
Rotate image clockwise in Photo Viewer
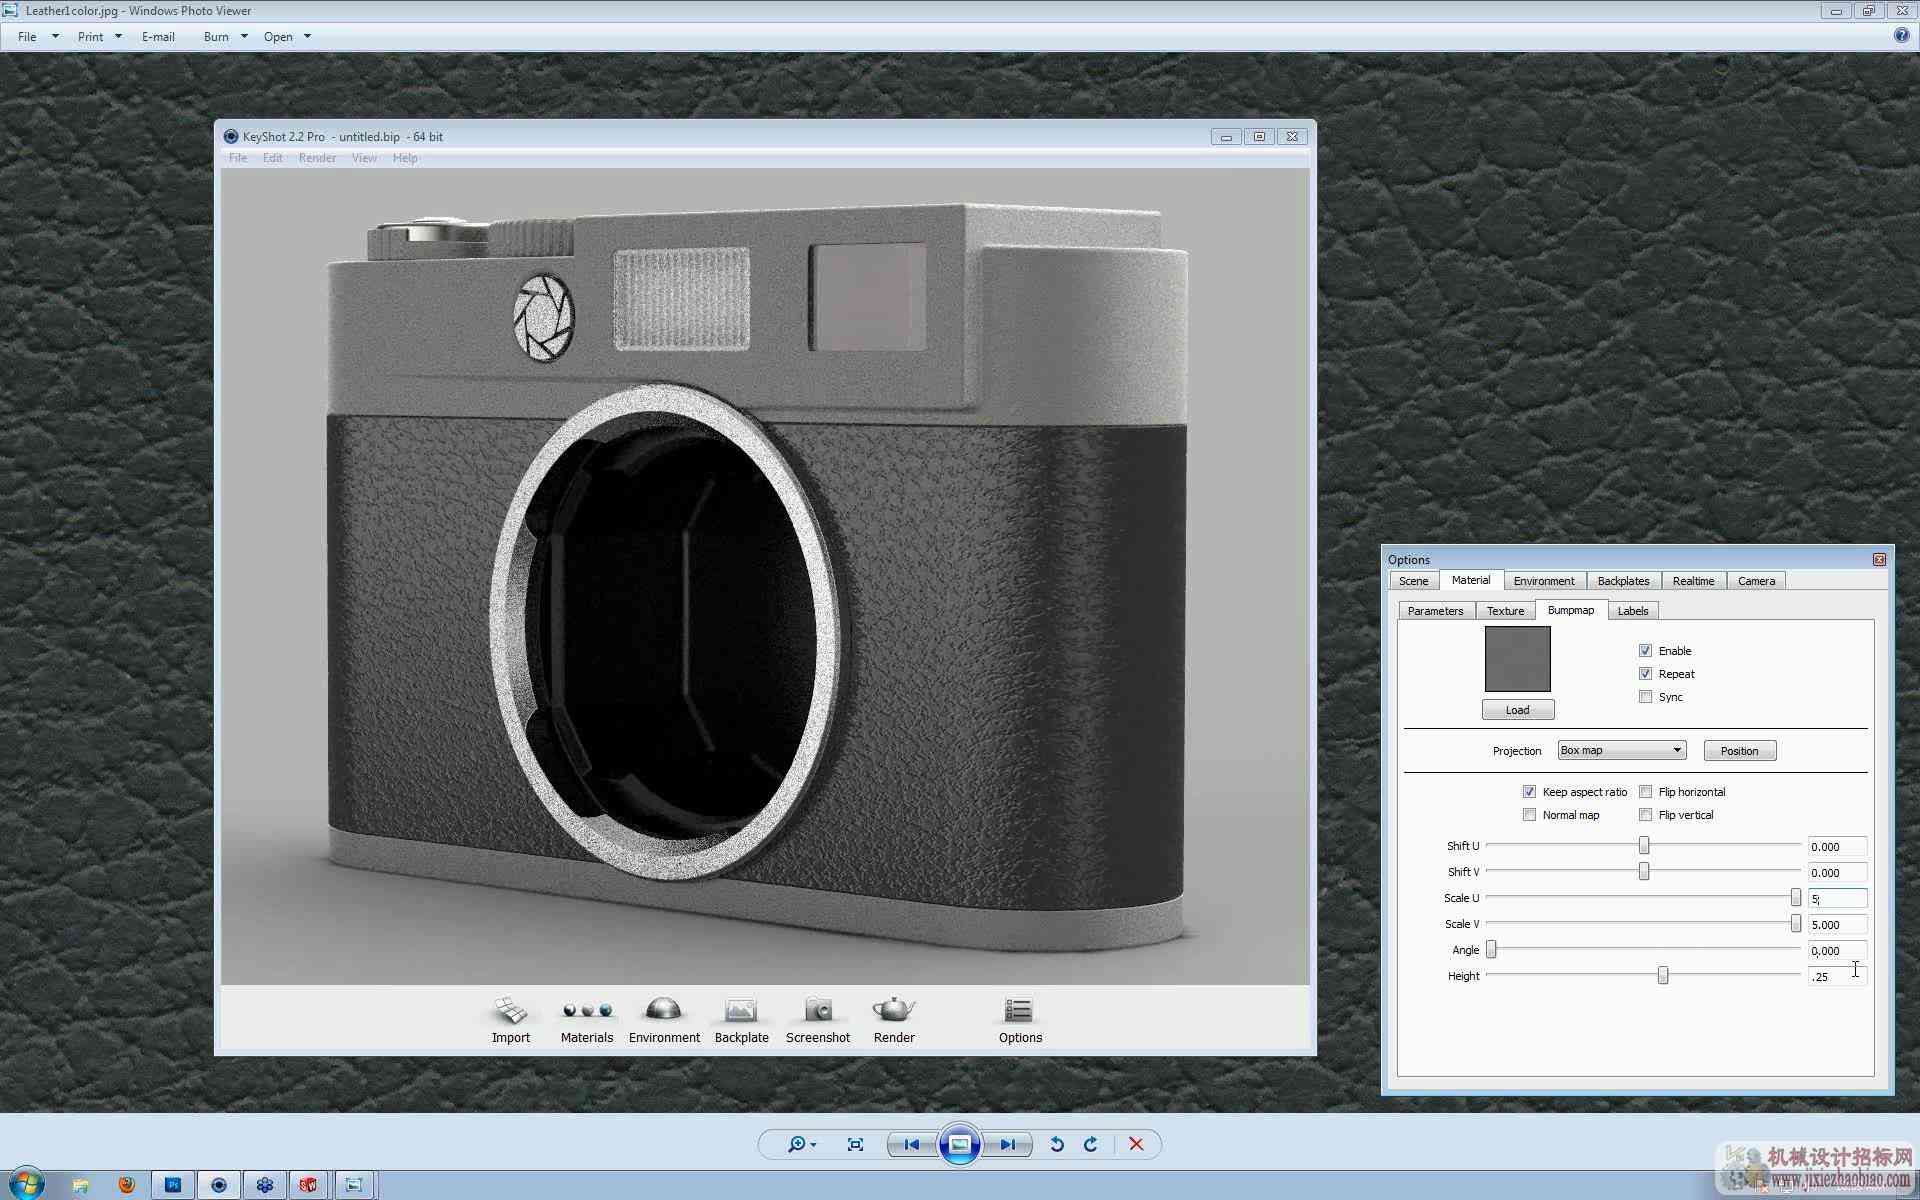tap(1091, 1144)
